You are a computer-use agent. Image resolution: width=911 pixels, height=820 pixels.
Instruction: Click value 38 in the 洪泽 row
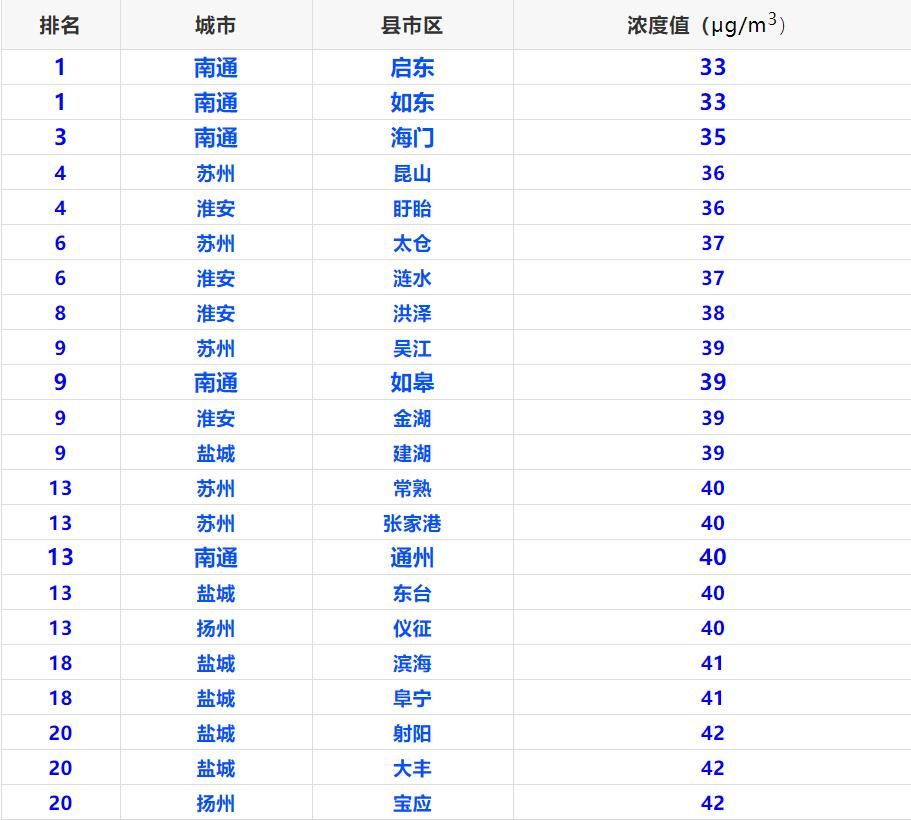713,313
